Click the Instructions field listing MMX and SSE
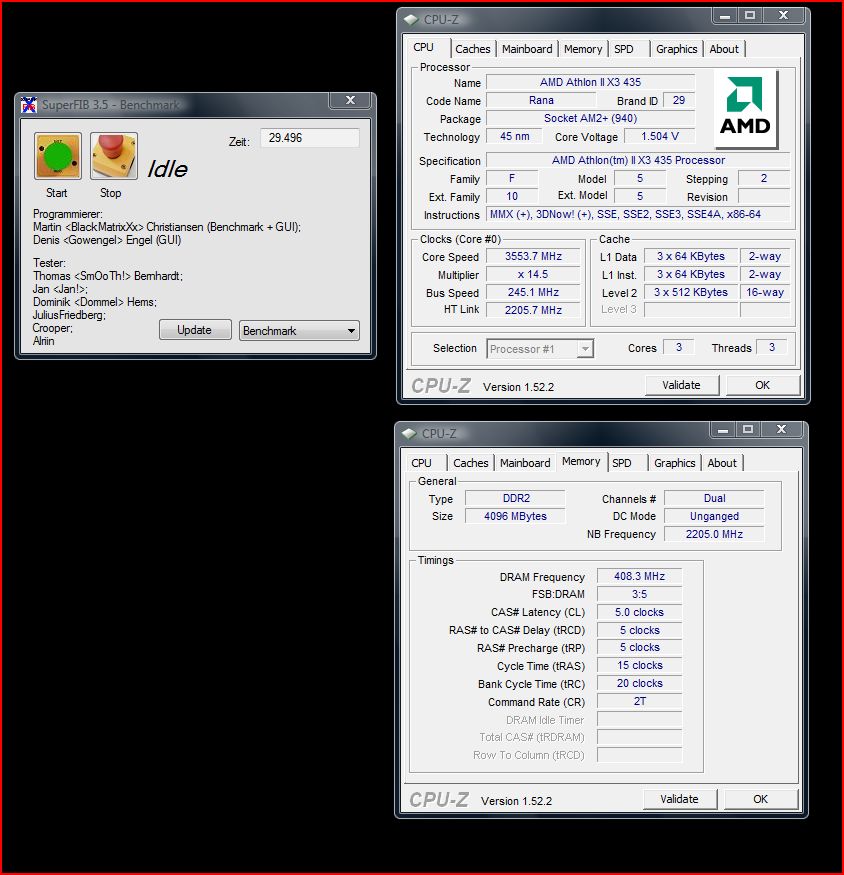 pos(637,214)
